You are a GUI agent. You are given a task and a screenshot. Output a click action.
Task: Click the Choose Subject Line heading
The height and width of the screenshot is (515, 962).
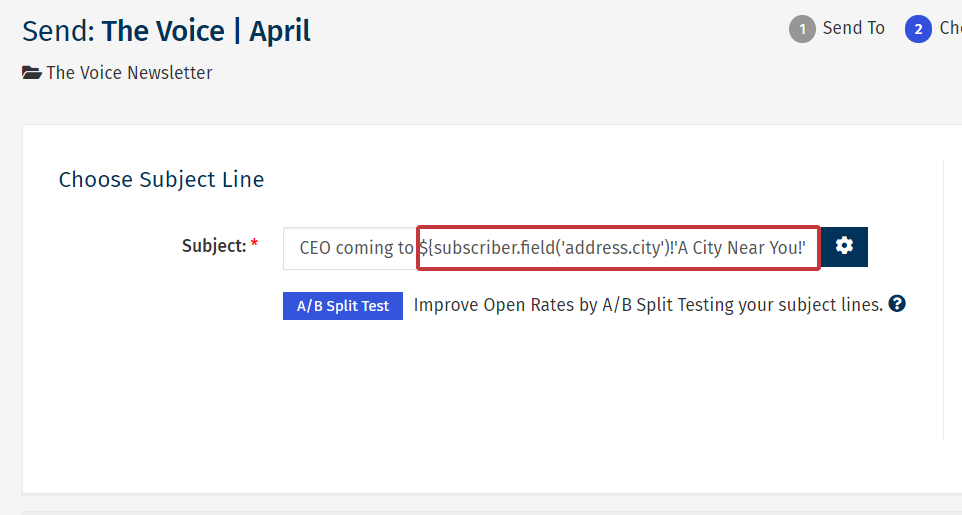click(161, 180)
